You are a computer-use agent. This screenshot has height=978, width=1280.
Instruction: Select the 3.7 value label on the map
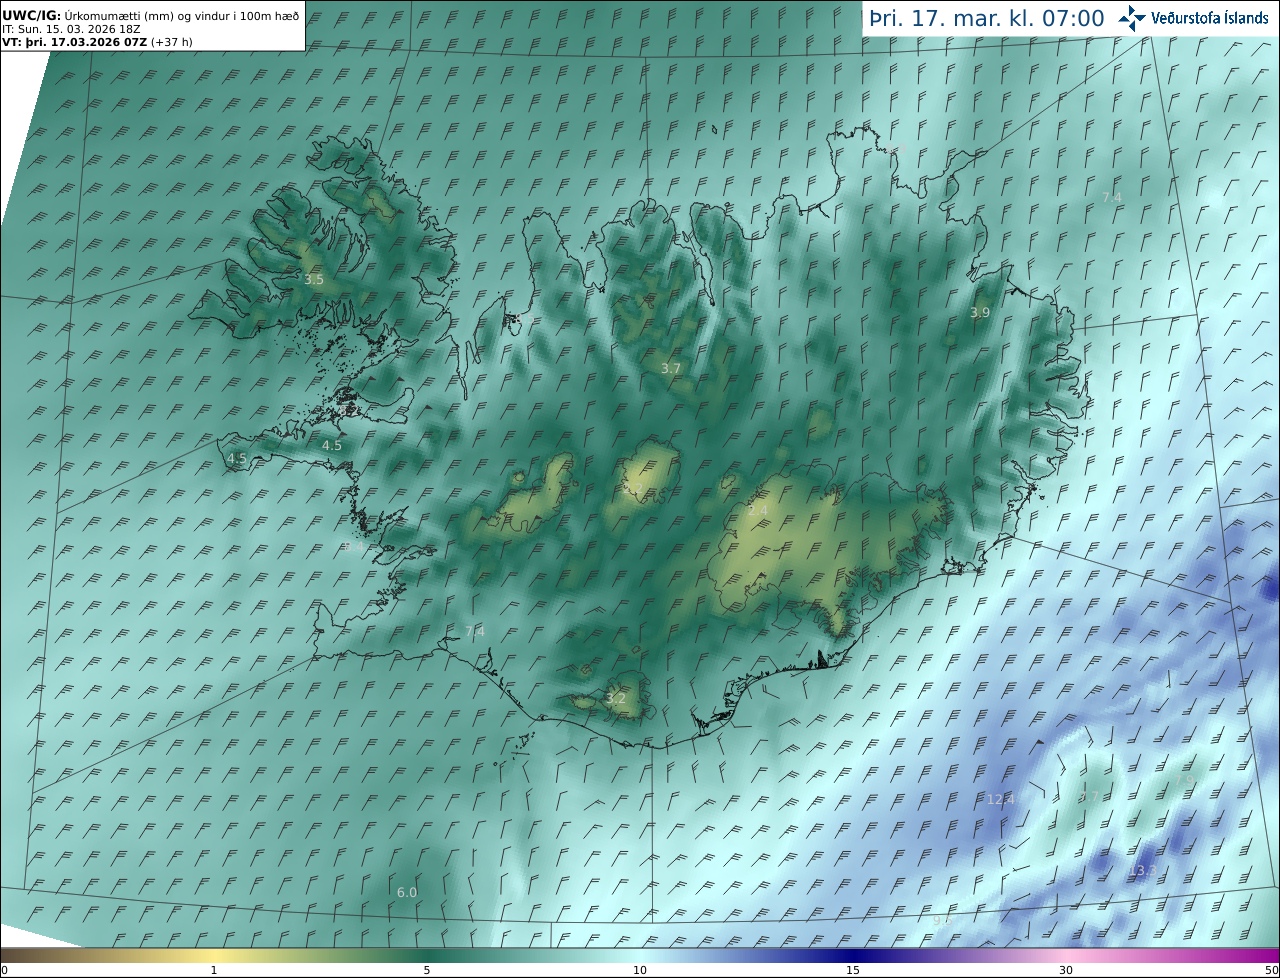click(x=671, y=369)
